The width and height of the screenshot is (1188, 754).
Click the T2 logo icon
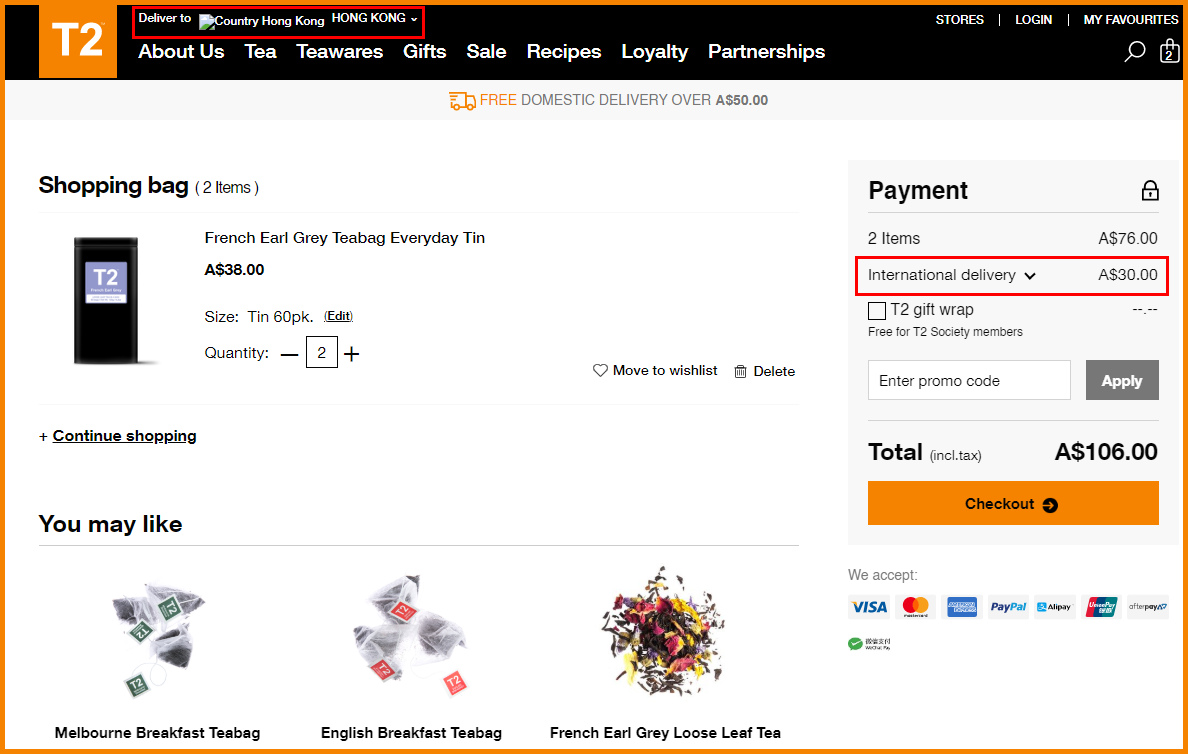pyautogui.click(x=77, y=41)
